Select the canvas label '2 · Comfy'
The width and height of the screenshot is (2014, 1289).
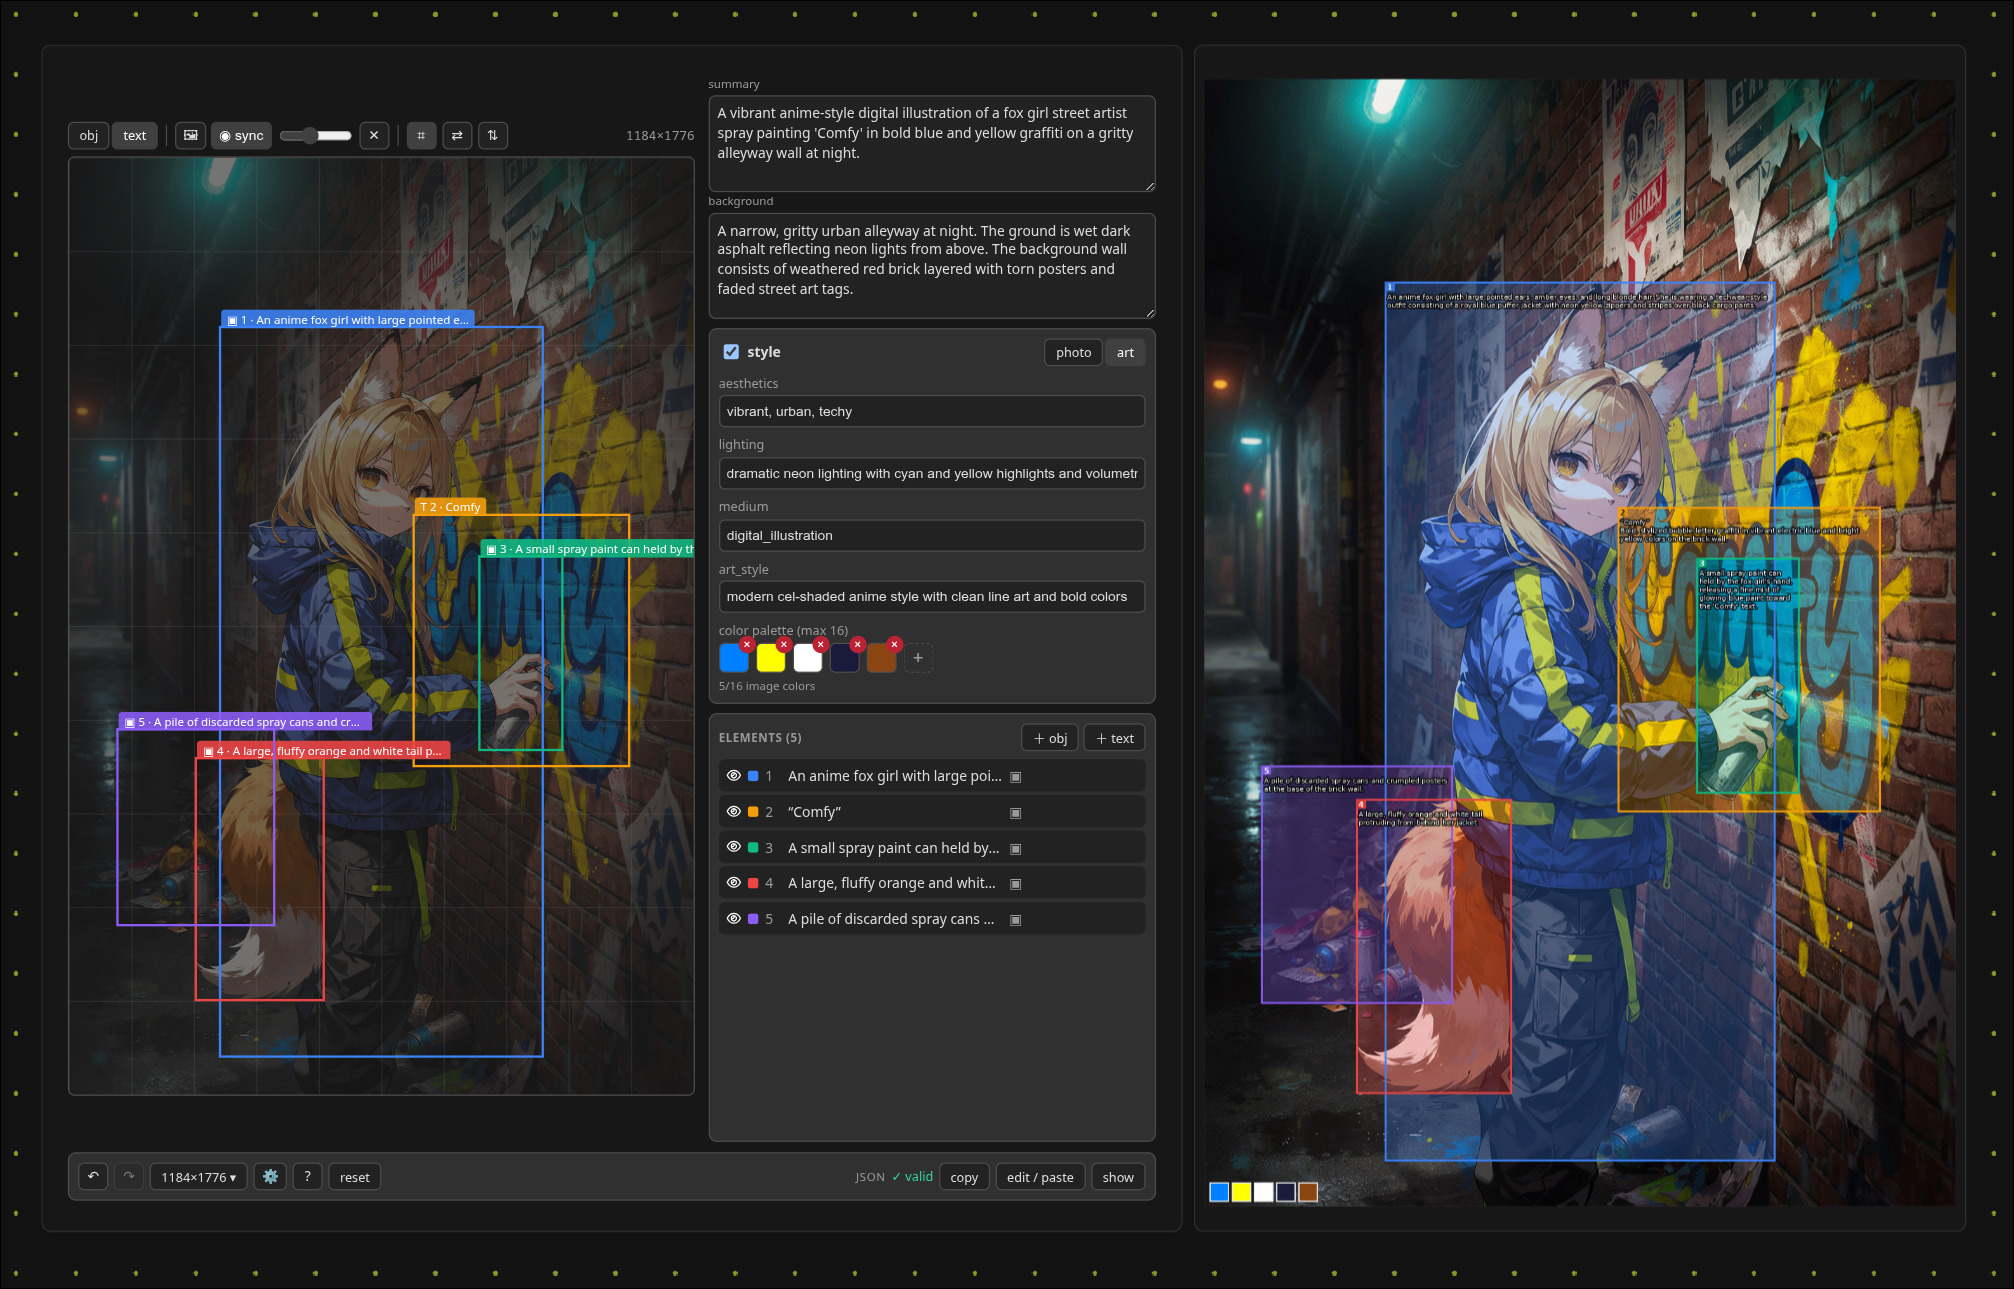pos(450,507)
